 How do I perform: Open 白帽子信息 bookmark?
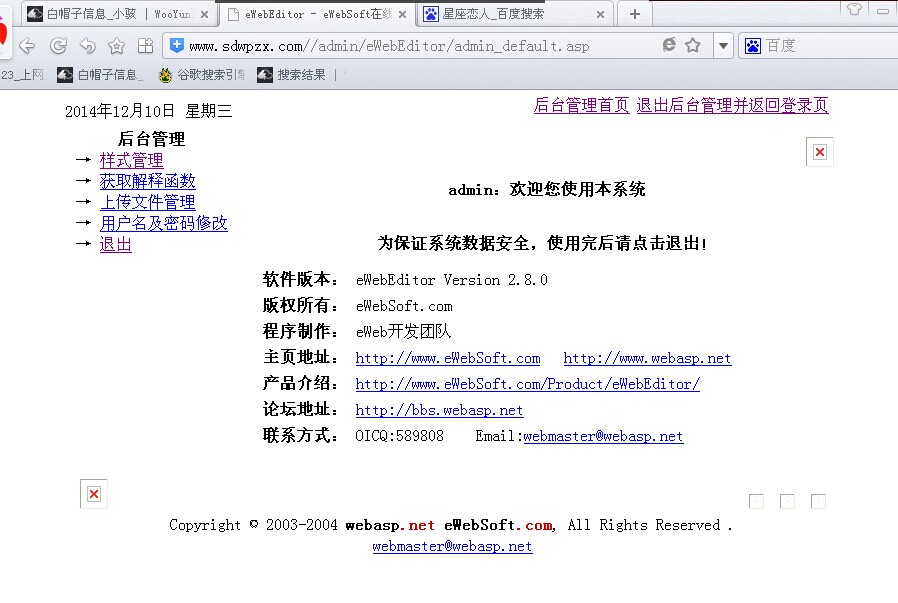pos(101,75)
